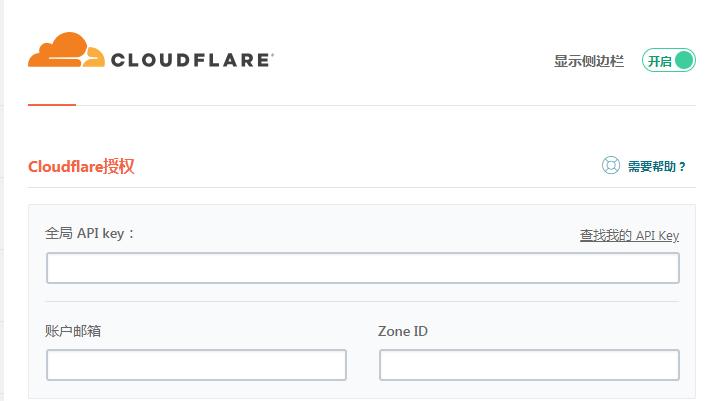716x401 pixels.
Task: Click the 全局 API key label
Action: pos(90,233)
